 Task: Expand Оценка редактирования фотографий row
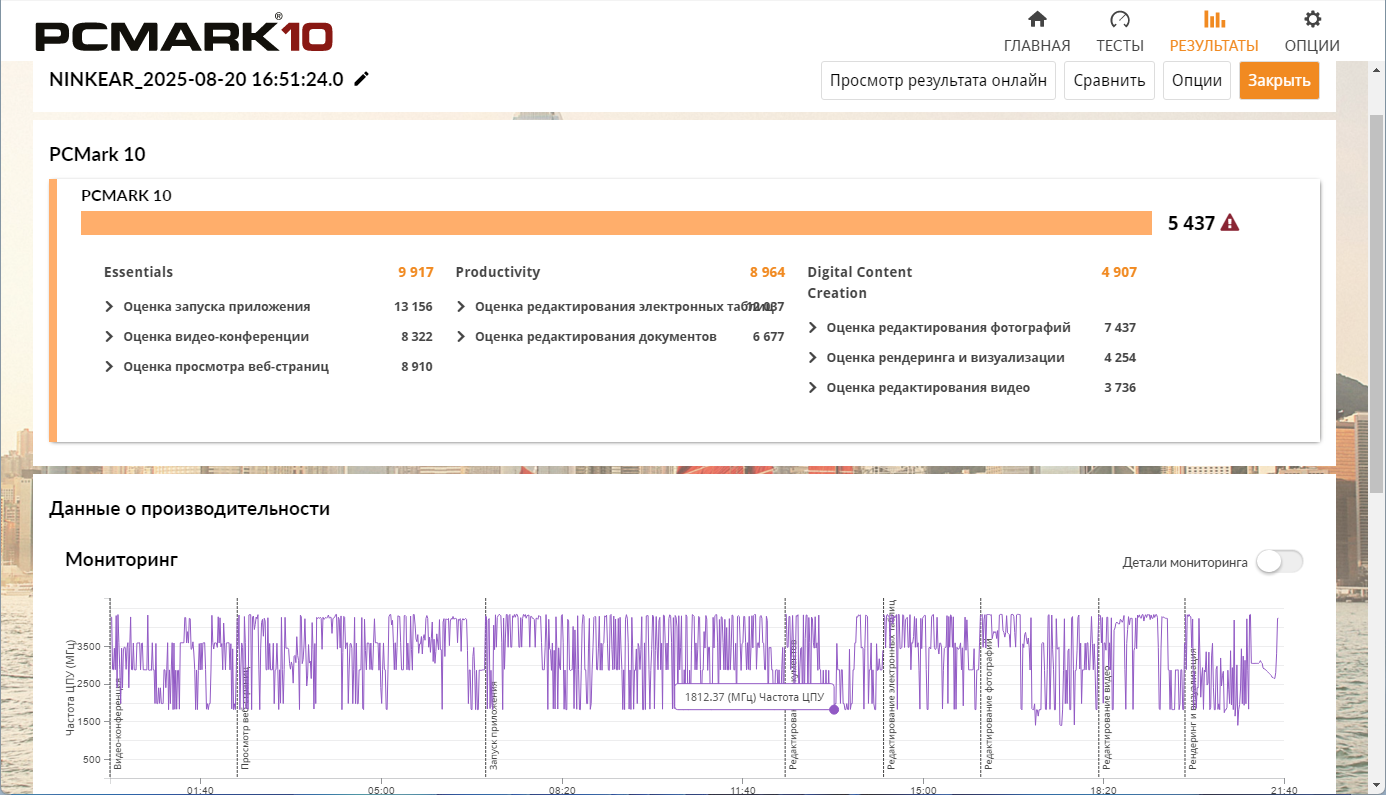click(x=813, y=328)
